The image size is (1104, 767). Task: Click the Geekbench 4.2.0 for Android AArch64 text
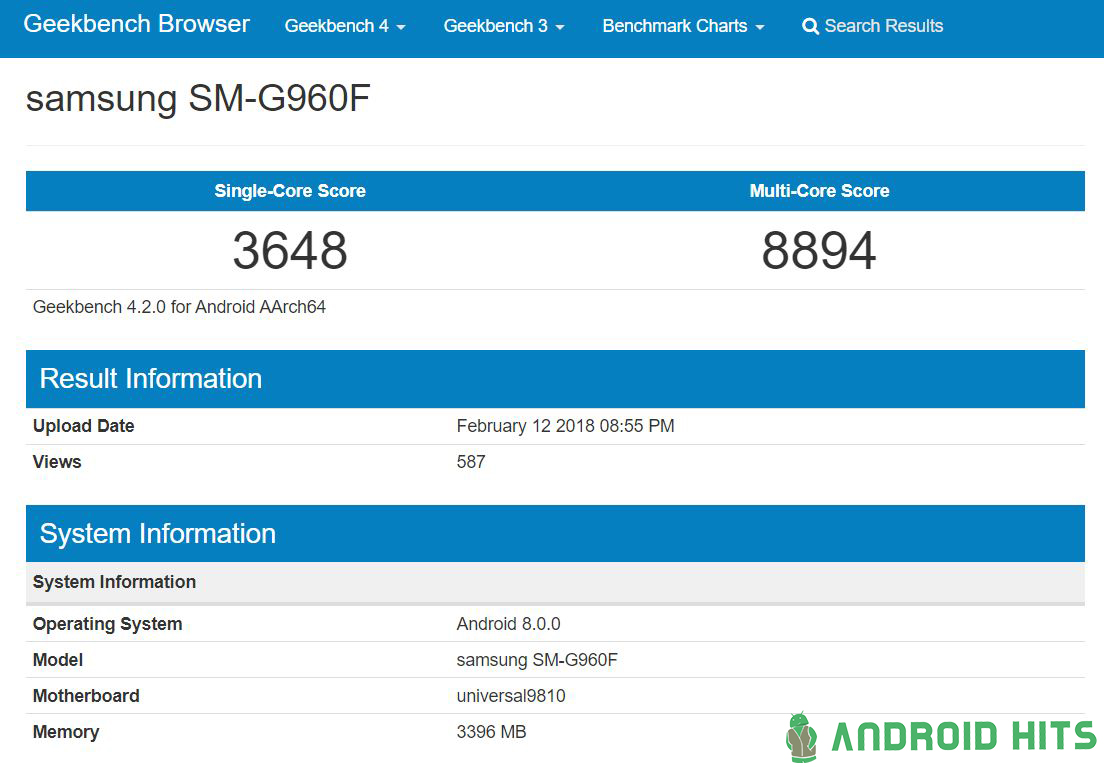180,307
